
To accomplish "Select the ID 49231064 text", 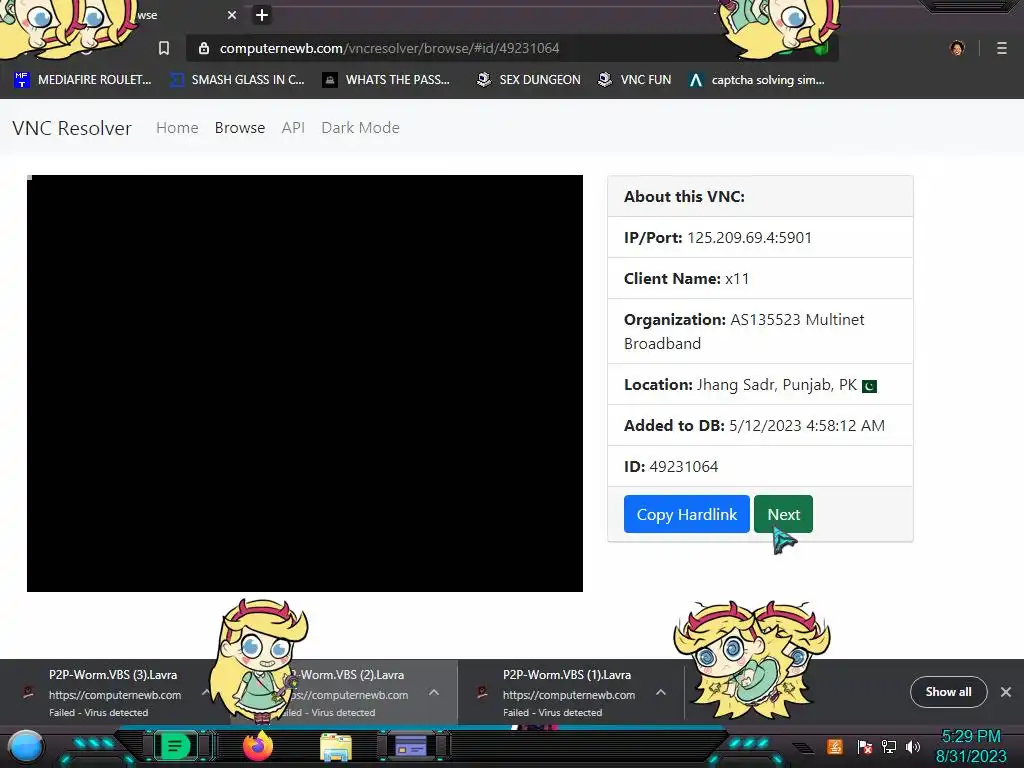I will point(683,467).
